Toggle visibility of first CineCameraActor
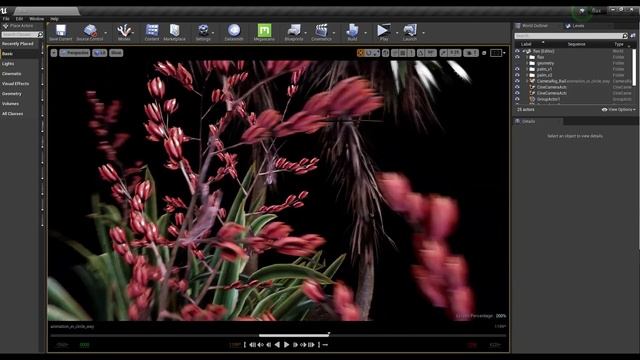 point(517,87)
